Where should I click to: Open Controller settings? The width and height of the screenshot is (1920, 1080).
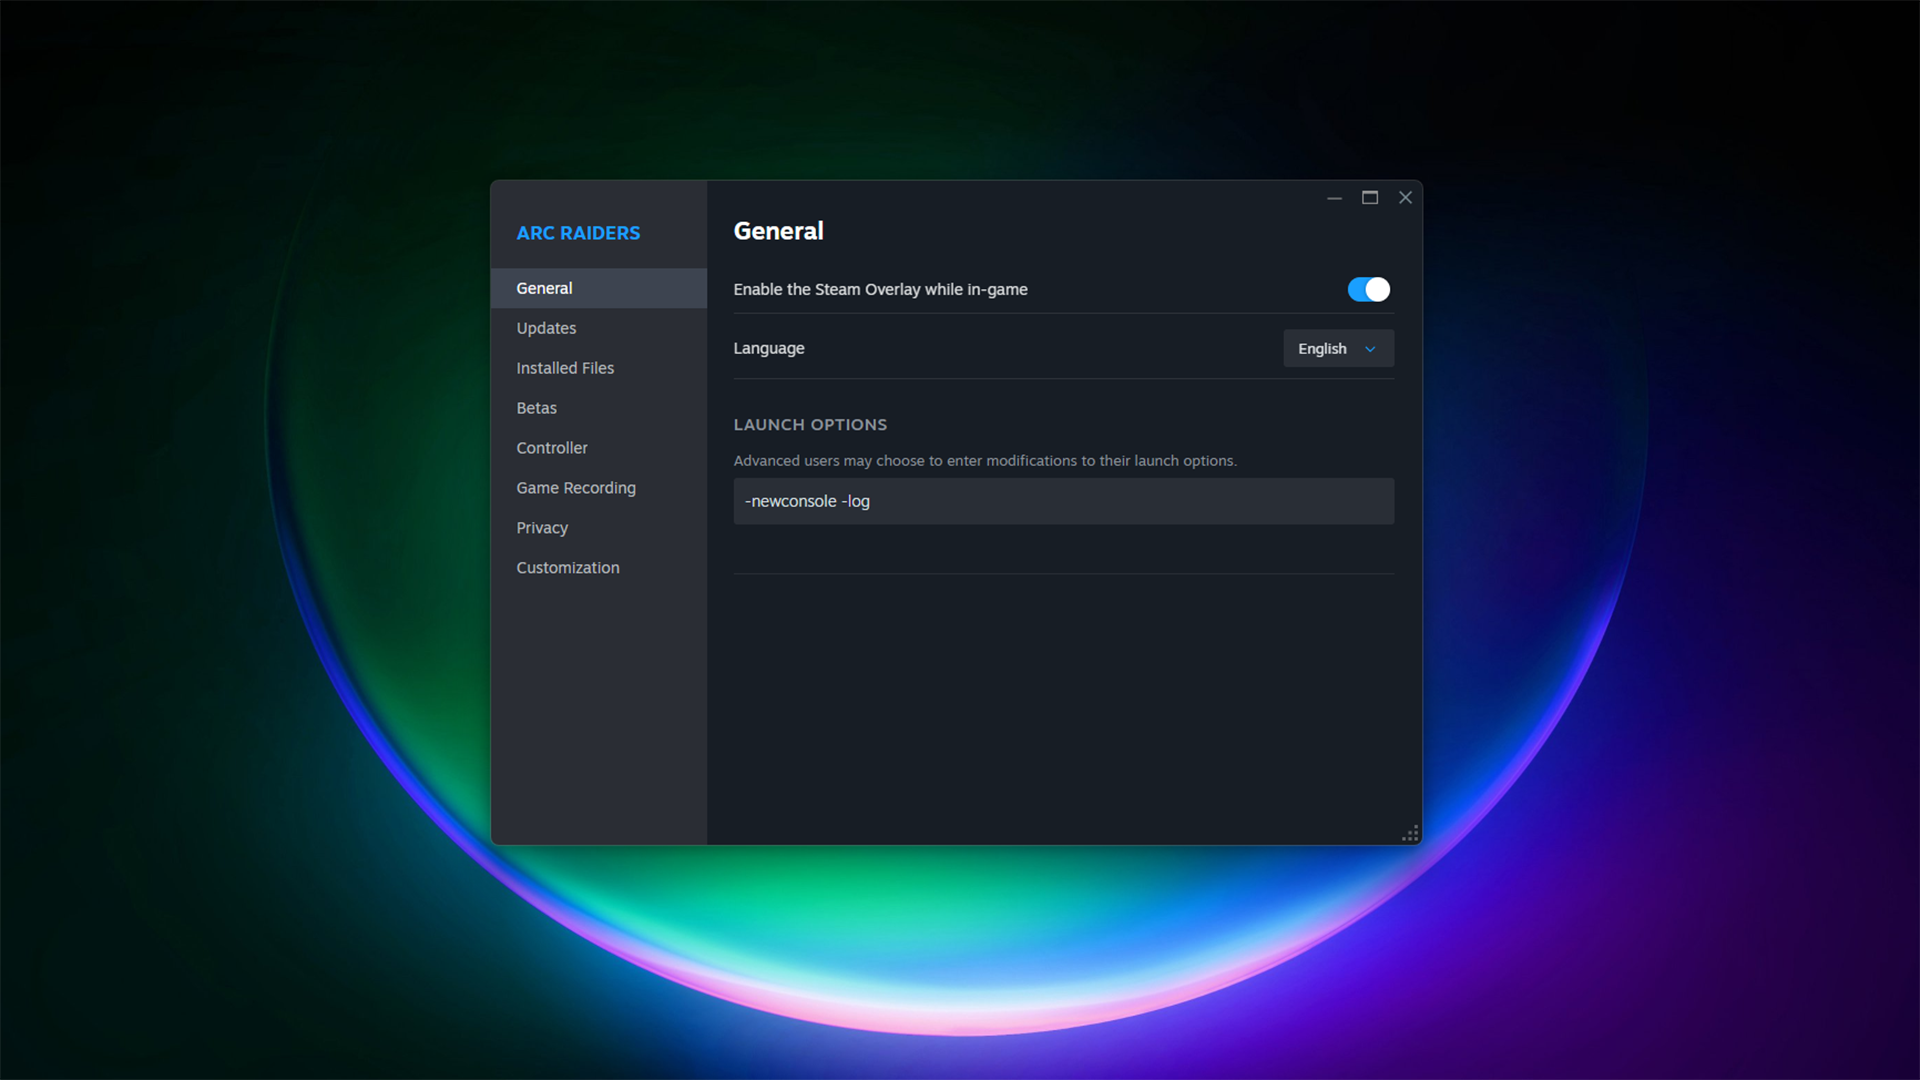click(x=552, y=448)
